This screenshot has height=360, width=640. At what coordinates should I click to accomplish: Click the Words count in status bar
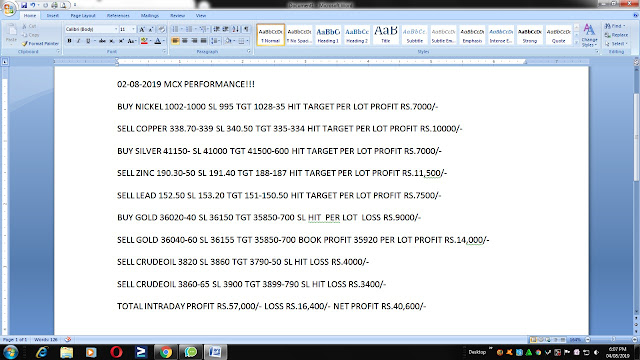coord(46,340)
